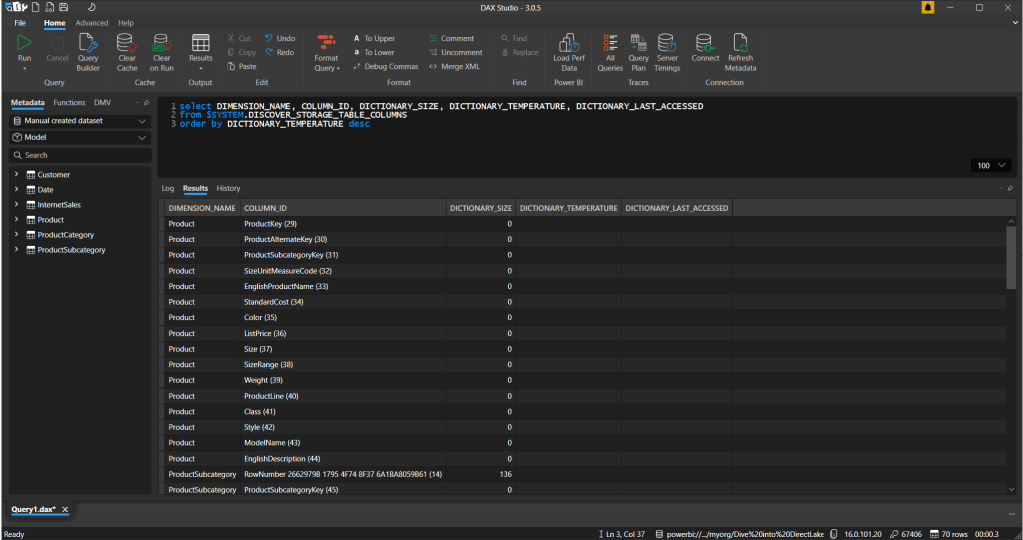Click the Load Perf Data icon
Screen dimensions: 1023x540
click(x=569, y=44)
